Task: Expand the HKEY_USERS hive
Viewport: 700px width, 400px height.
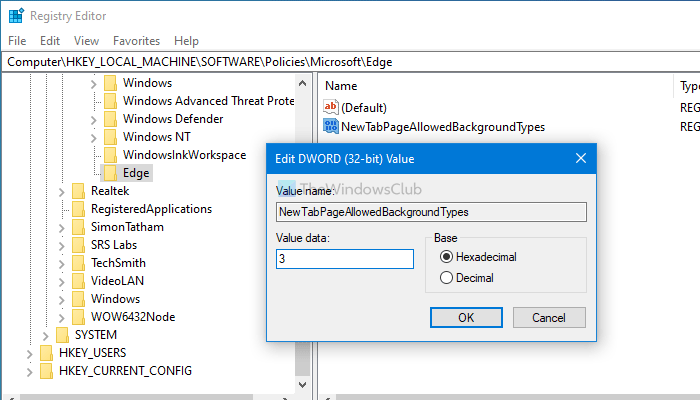Action: pyautogui.click(x=29, y=354)
